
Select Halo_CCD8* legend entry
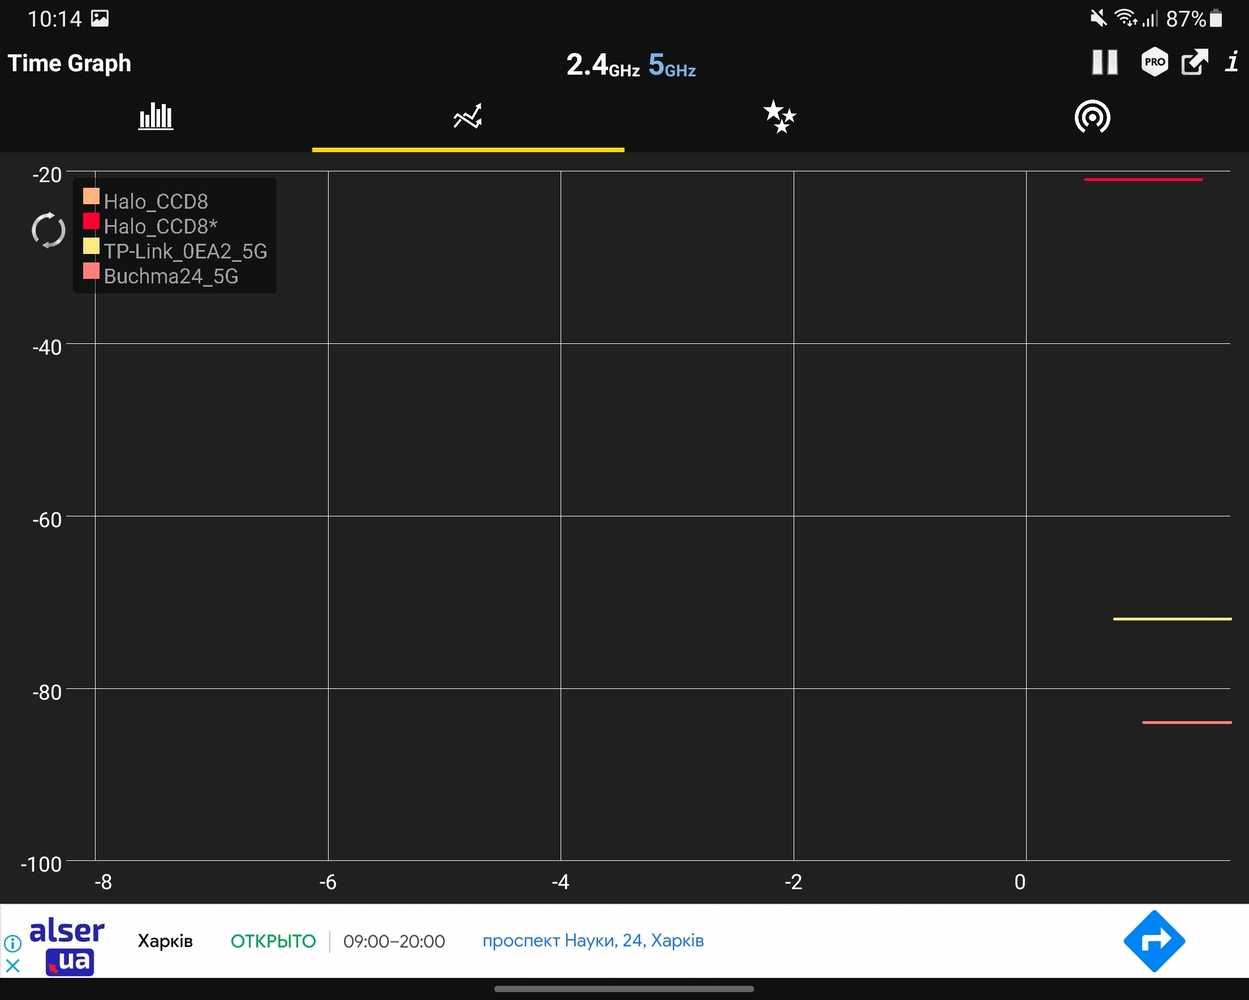(160, 226)
